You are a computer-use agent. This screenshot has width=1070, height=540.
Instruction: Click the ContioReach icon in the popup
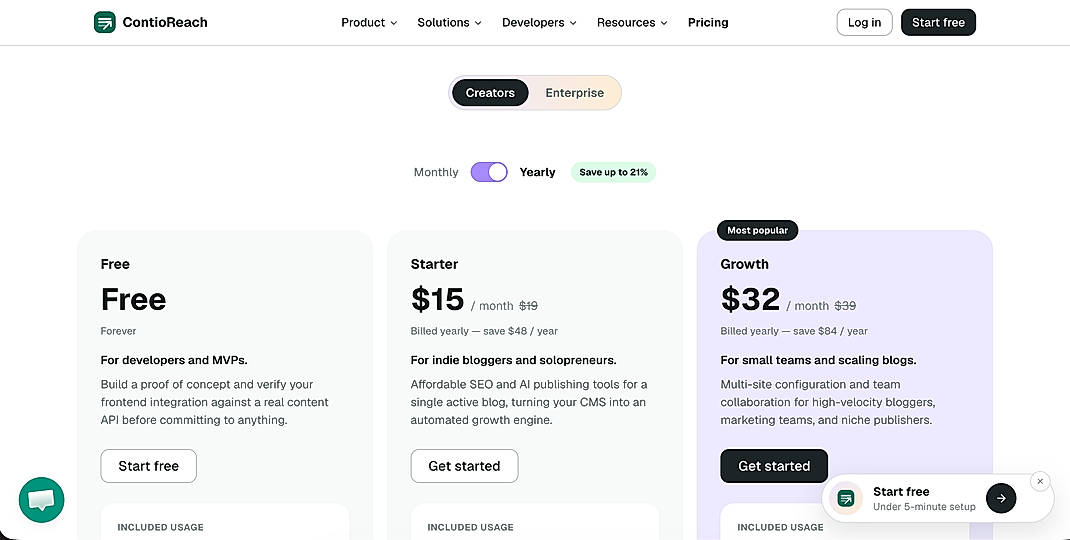[x=845, y=498]
